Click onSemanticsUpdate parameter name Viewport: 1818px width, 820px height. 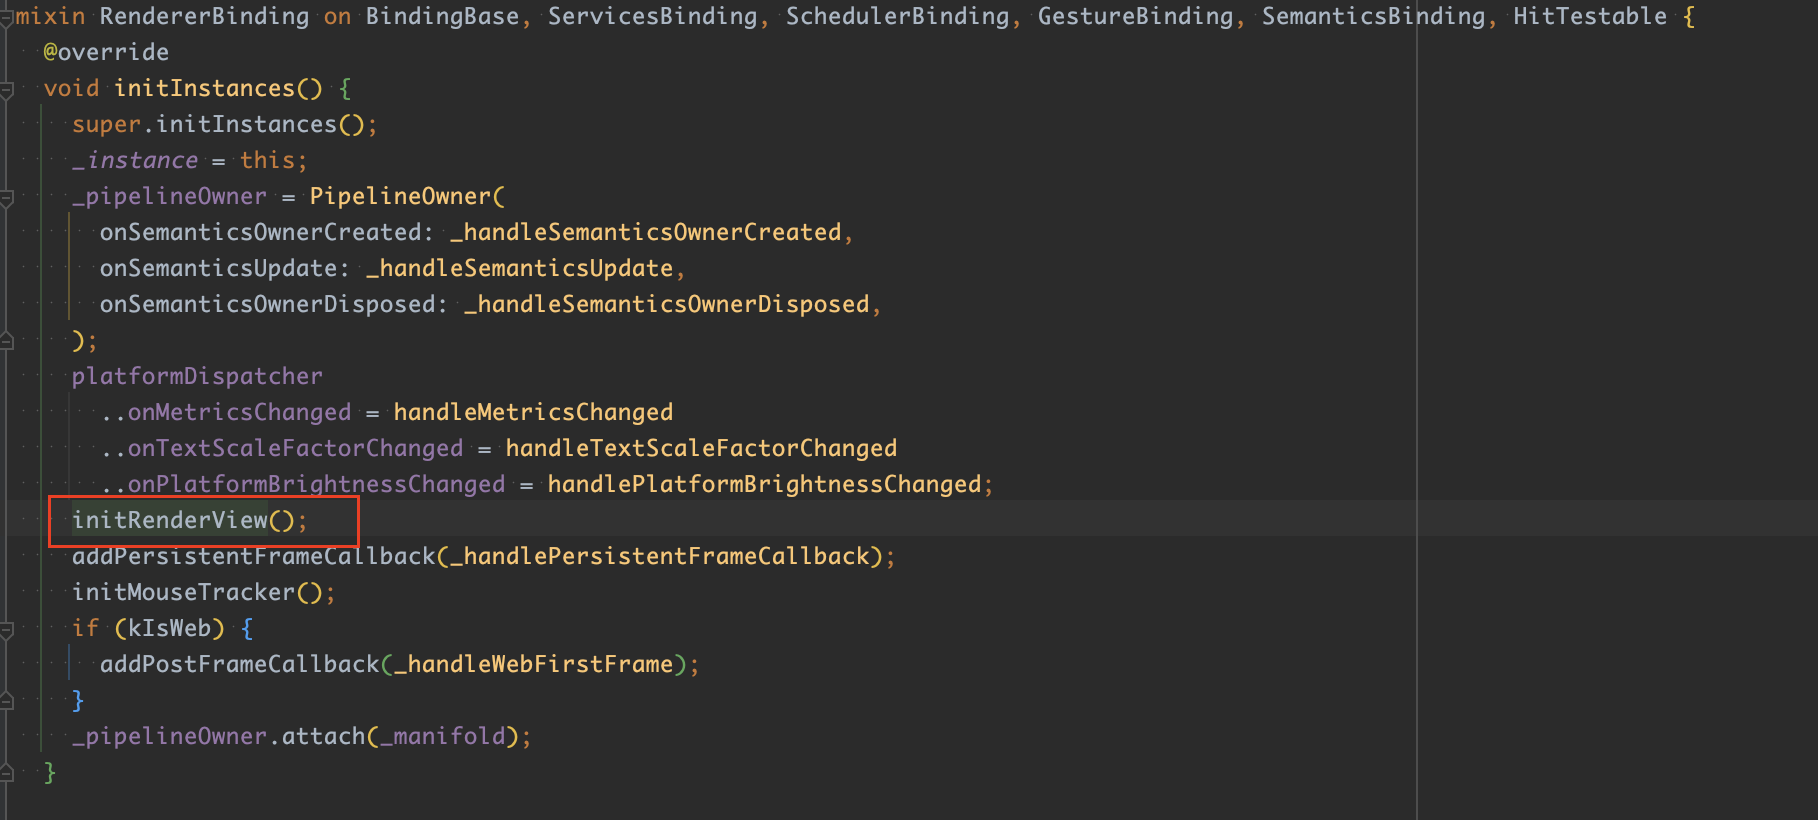coord(218,268)
